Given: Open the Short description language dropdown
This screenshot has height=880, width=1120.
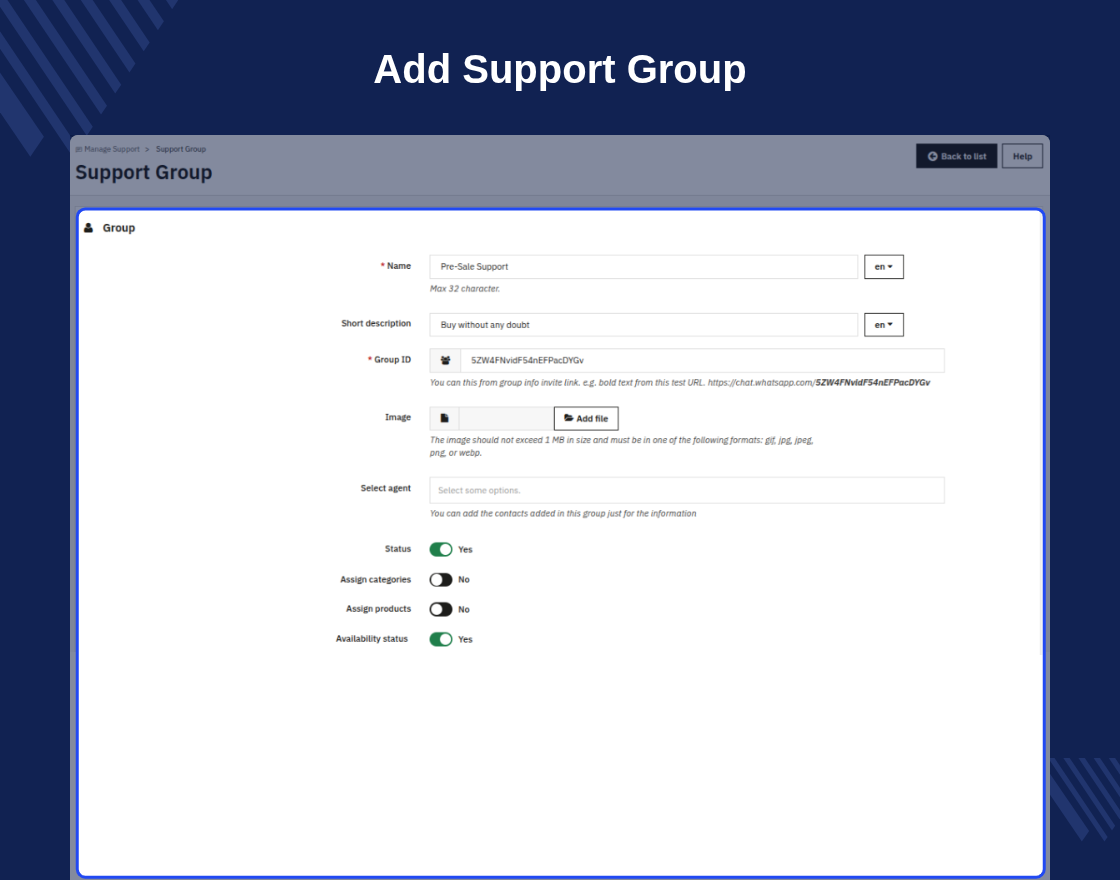Looking at the screenshot, I should [x=884, y=325].
